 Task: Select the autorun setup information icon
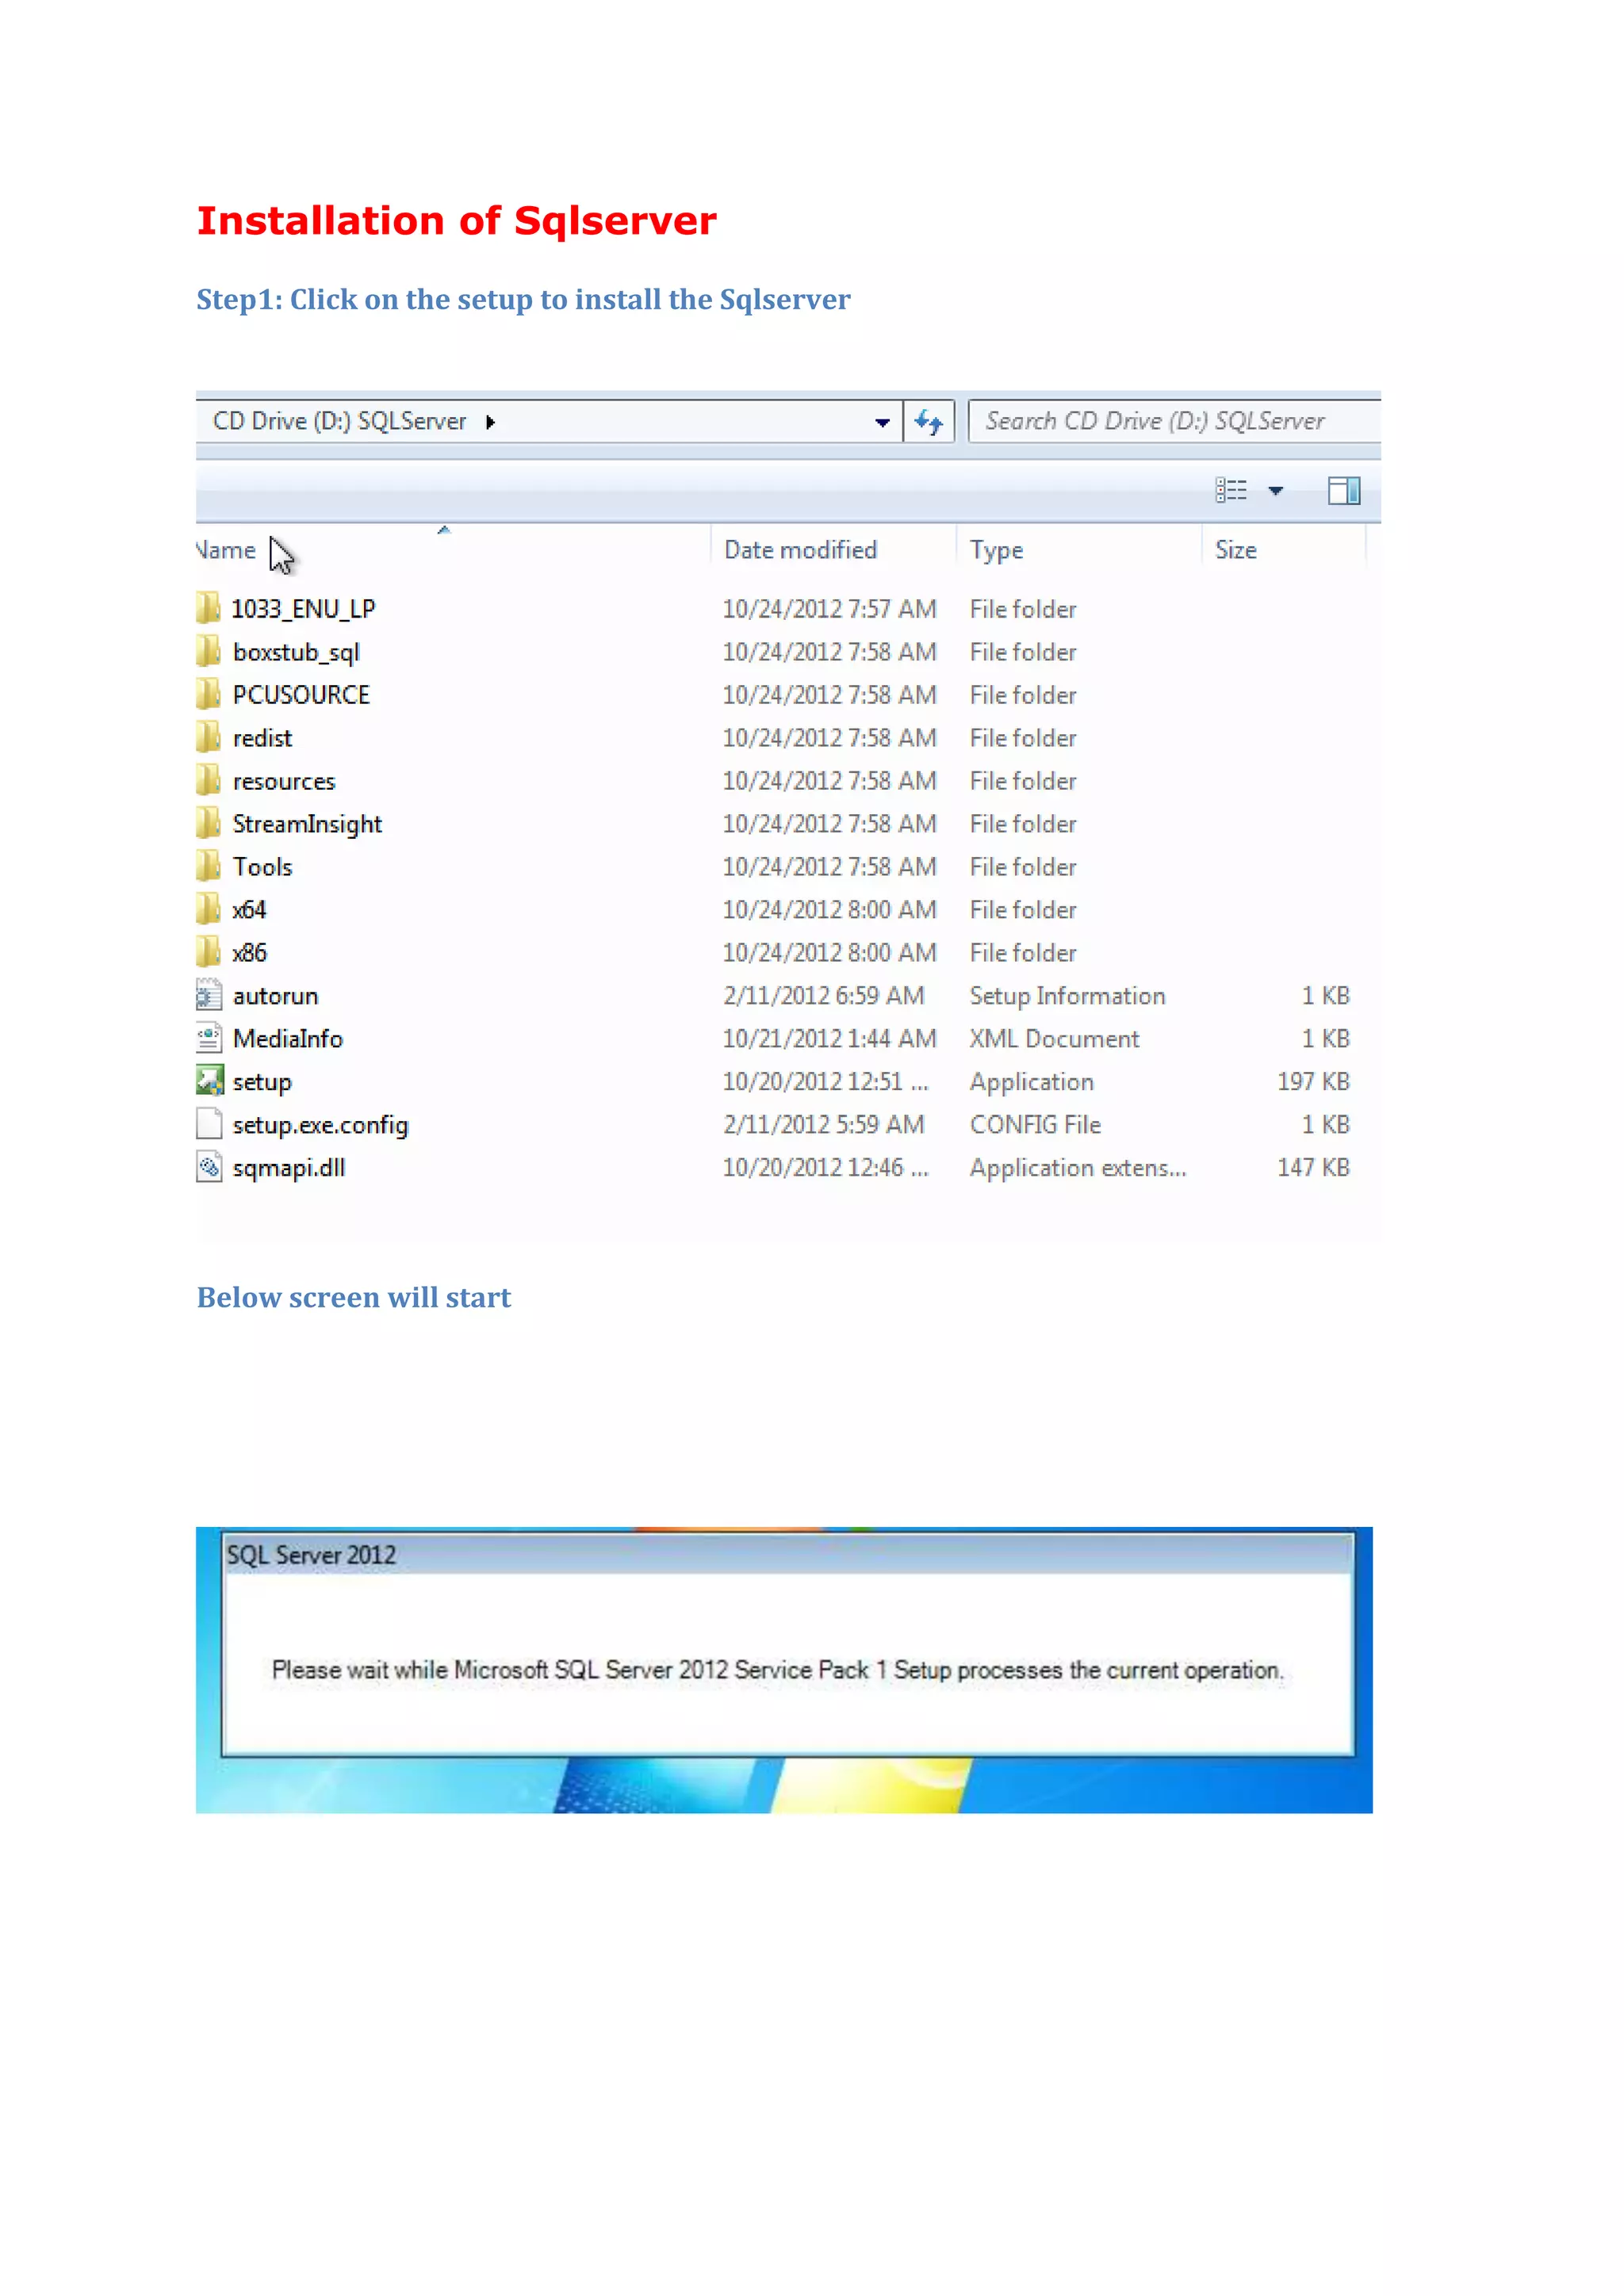(209, 995)
